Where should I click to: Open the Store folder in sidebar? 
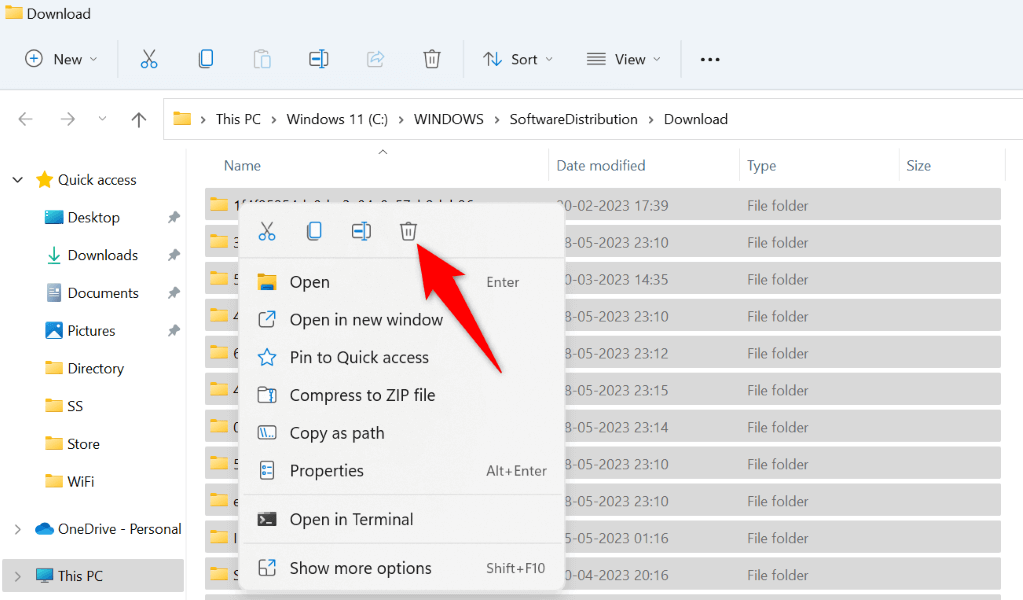(84, 443)
